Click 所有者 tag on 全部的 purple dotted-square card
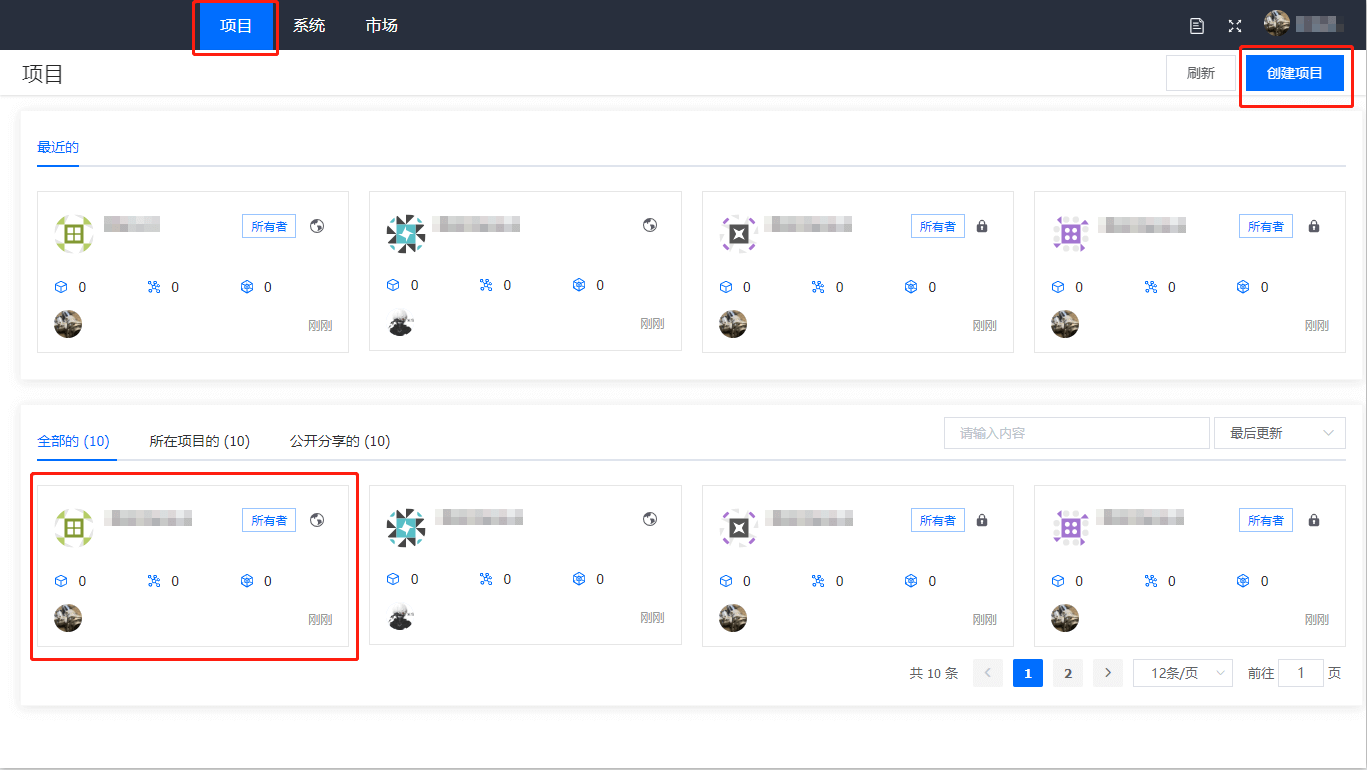The height and width of the screenshot is (770, 1367). coord(1266,521)
